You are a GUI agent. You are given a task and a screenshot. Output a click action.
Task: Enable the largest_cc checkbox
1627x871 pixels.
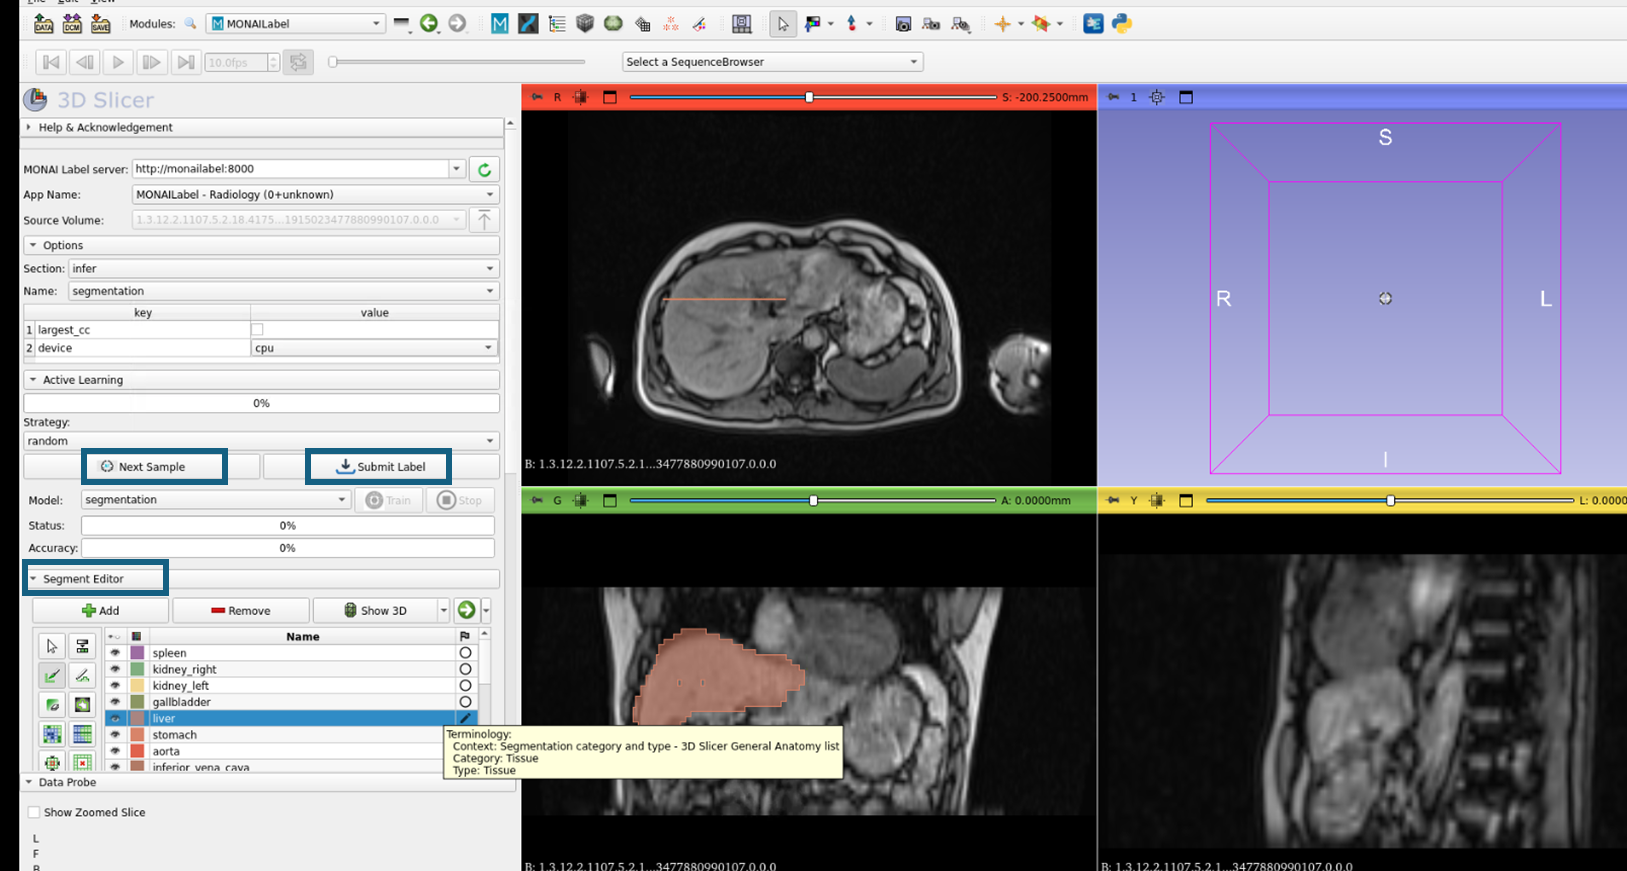pyautogui.click(x=257, y=330)
